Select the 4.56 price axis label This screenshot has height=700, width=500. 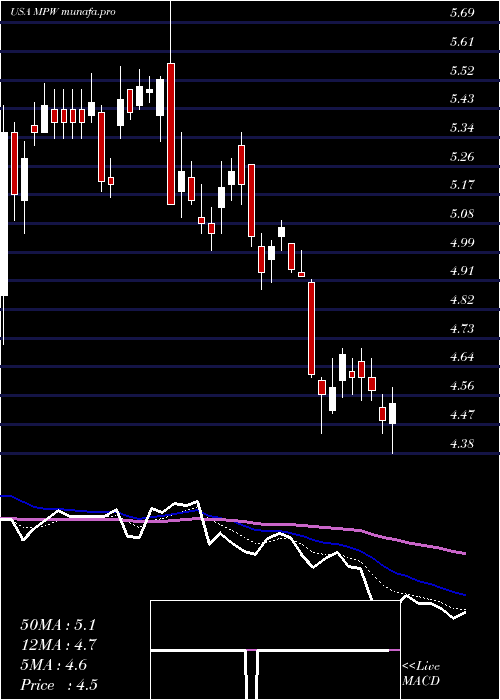pos(462,386)
